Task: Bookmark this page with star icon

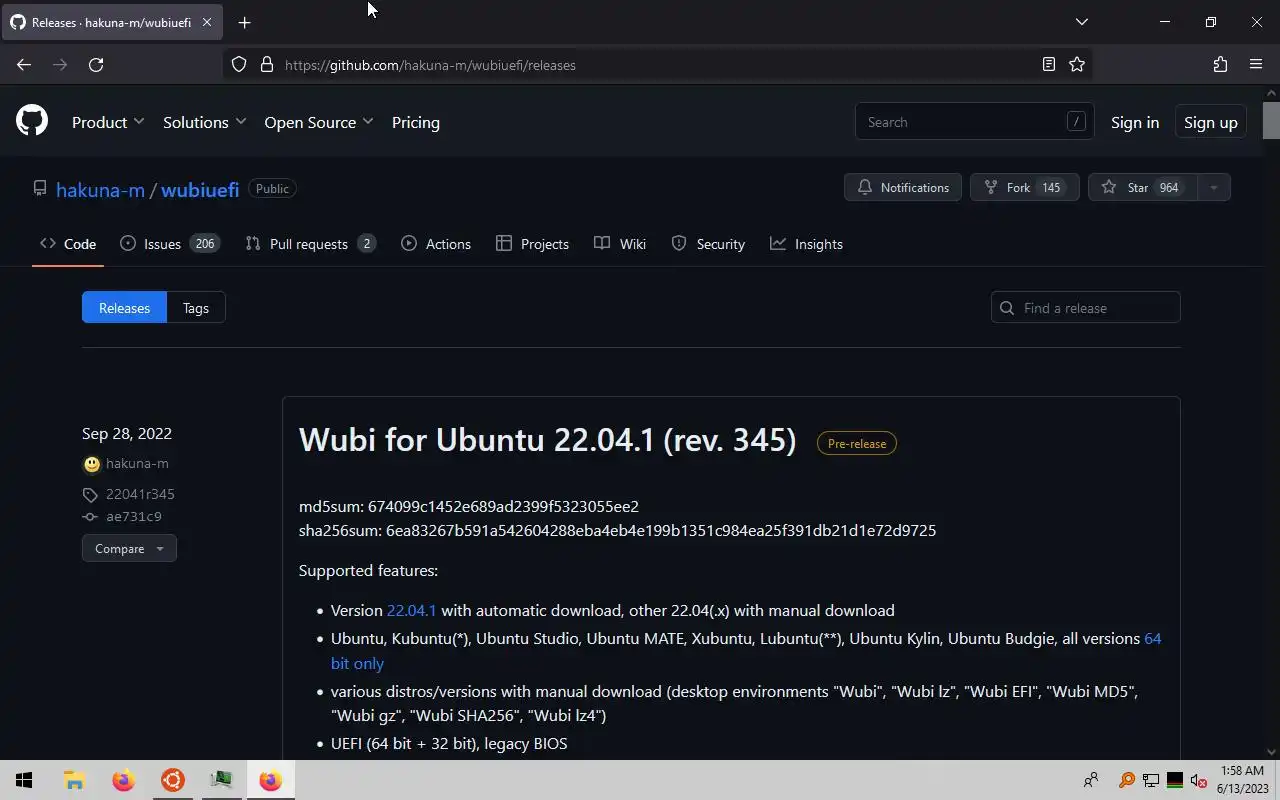Action: [x=1077, y=65]
